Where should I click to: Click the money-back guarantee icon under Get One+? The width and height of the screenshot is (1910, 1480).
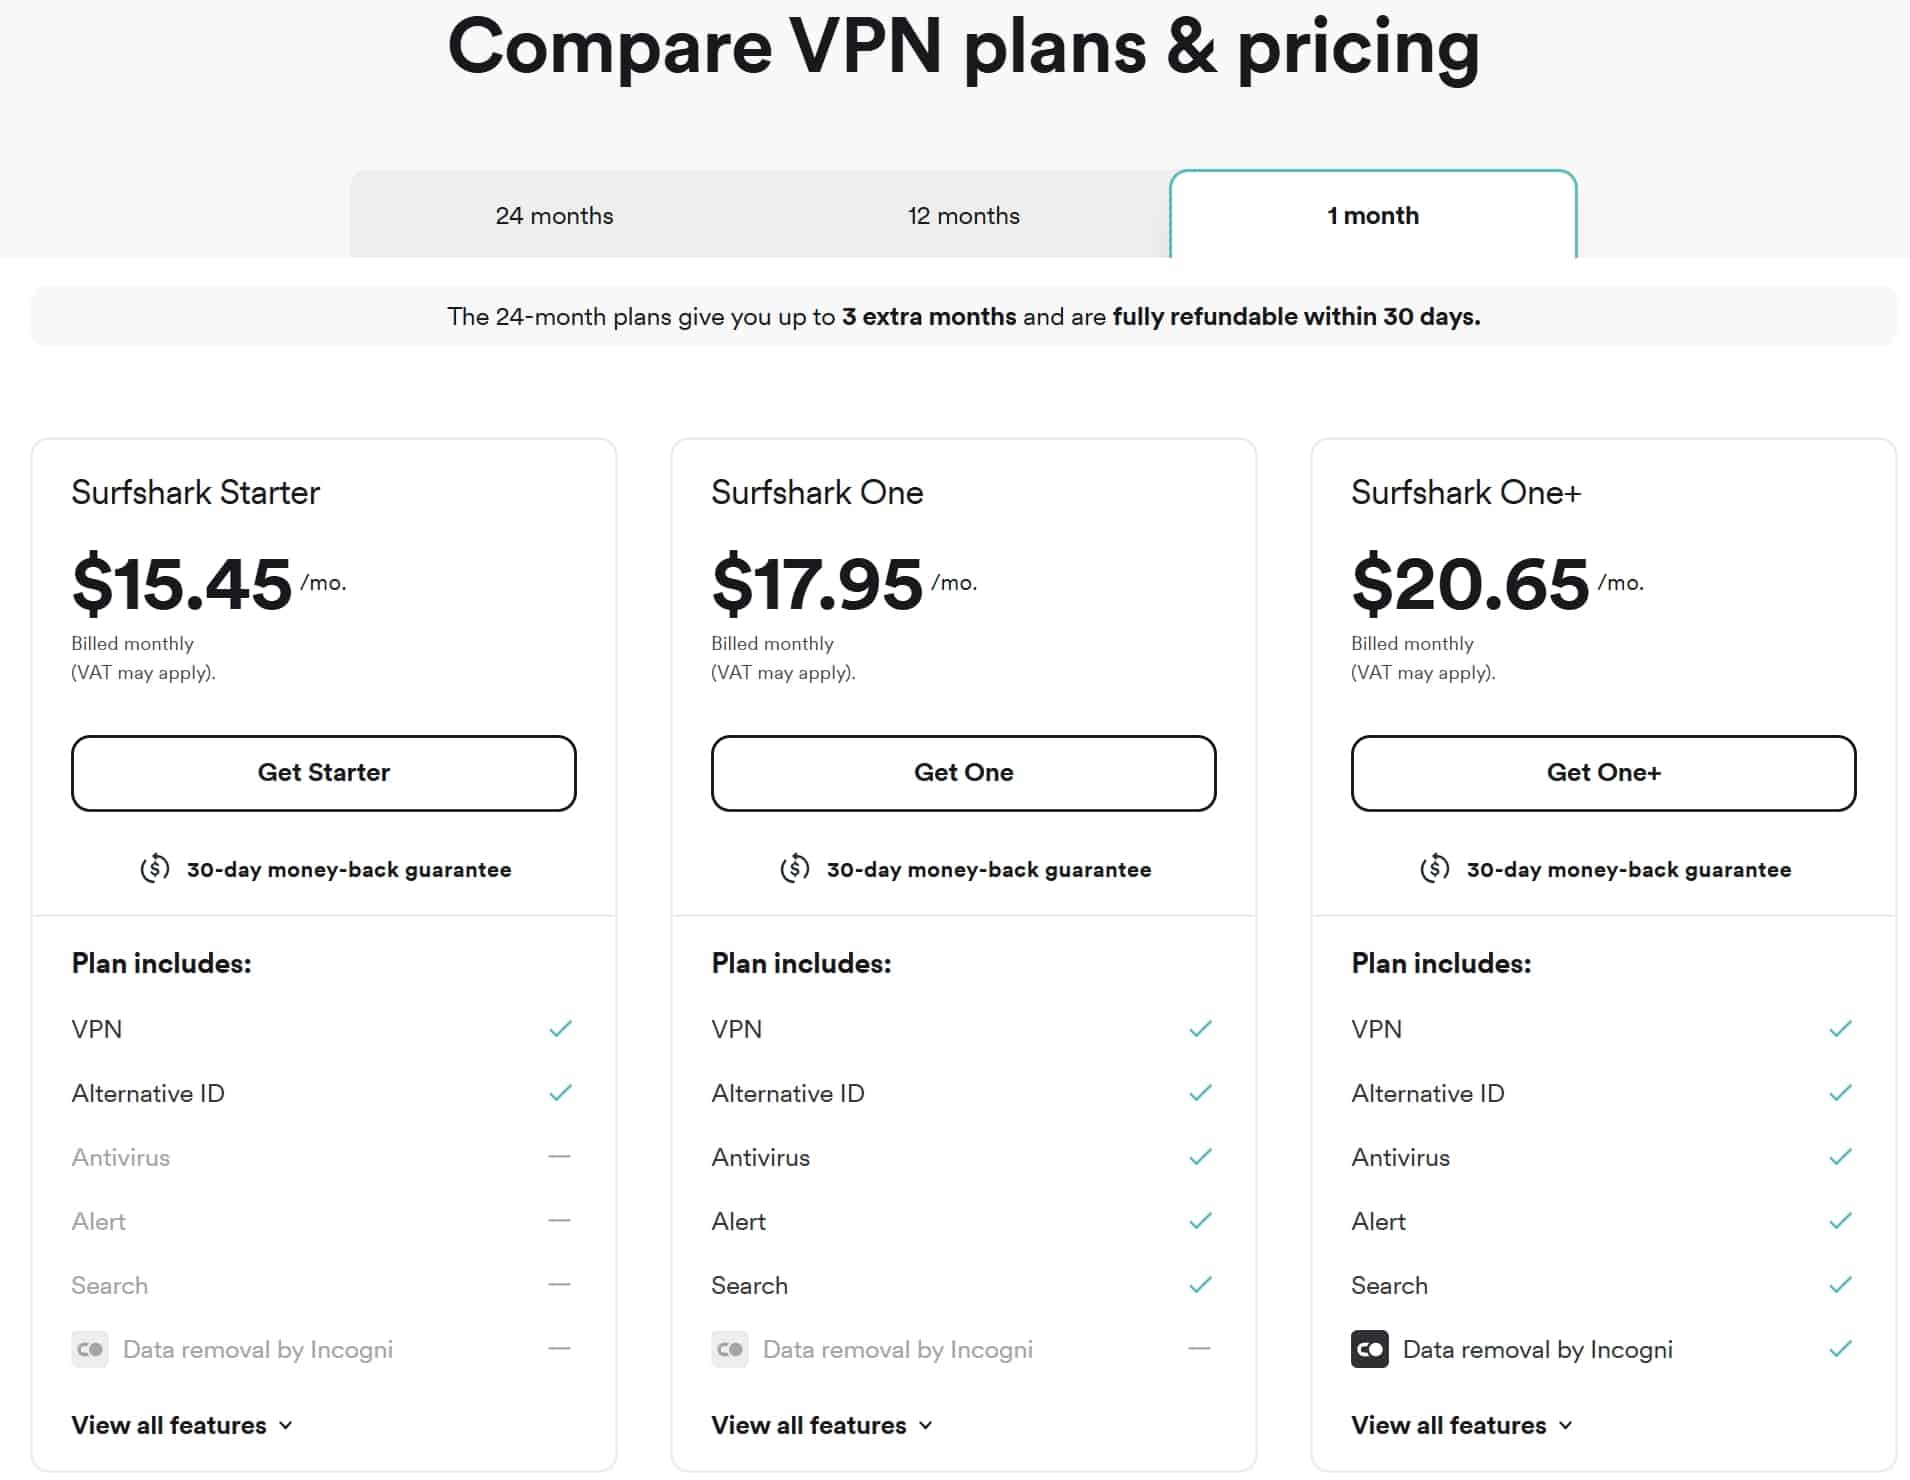(1435, 869)
